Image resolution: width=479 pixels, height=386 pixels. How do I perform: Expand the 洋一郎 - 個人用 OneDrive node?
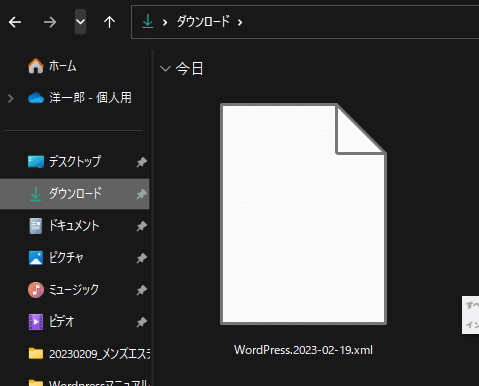pyautogui.click(x=10, y=98)
